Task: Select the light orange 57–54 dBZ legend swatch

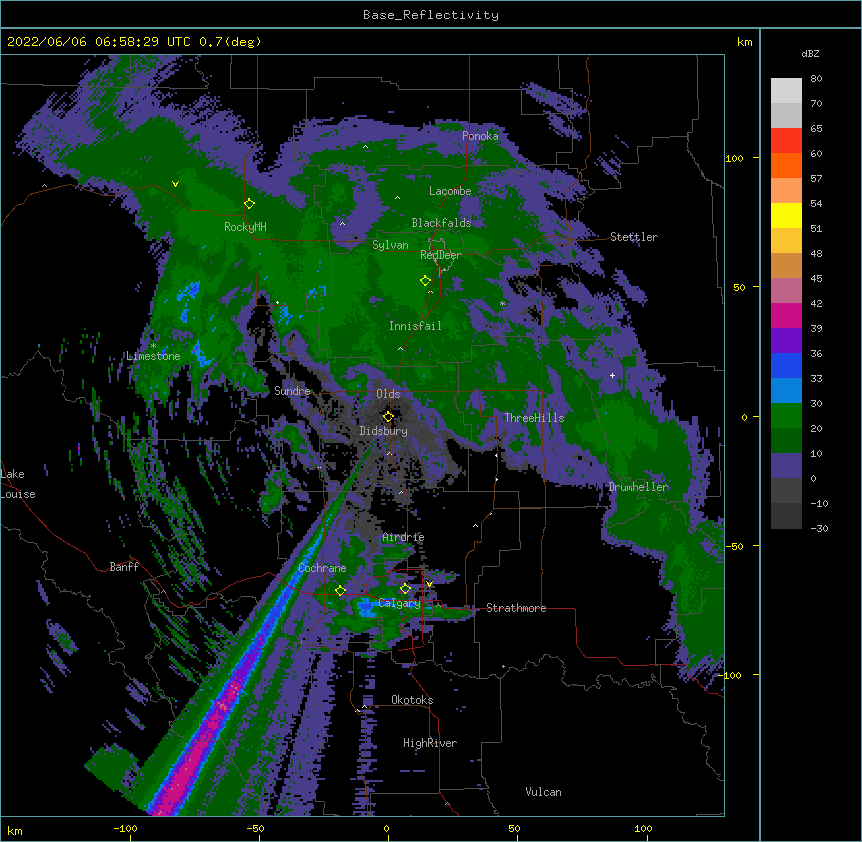Action: pyautogui.click(x=786, y=191)
